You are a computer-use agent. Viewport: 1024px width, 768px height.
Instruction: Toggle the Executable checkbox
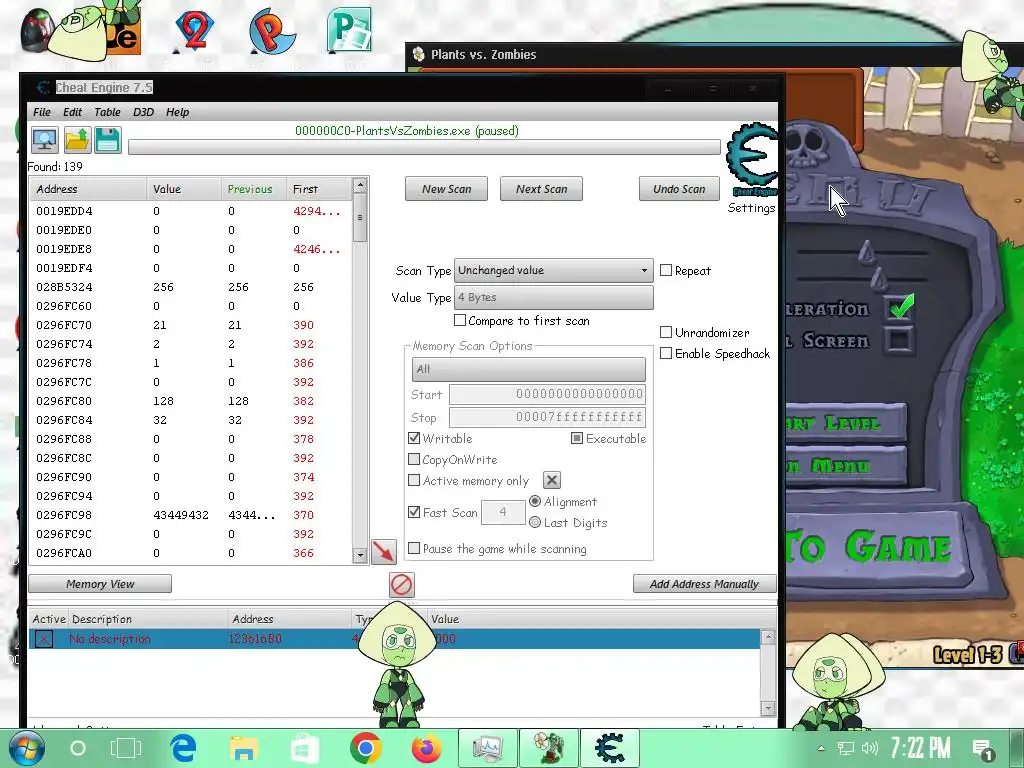point(577,438)
